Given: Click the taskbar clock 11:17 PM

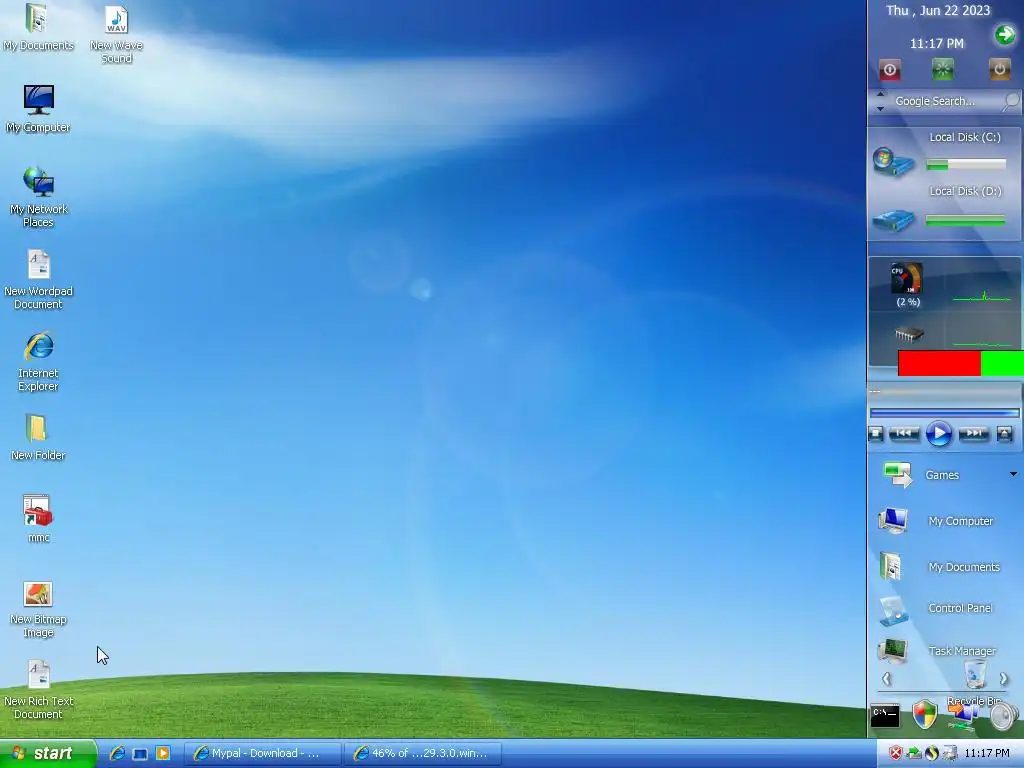Looking at the screenshot, I should [987, 754].
